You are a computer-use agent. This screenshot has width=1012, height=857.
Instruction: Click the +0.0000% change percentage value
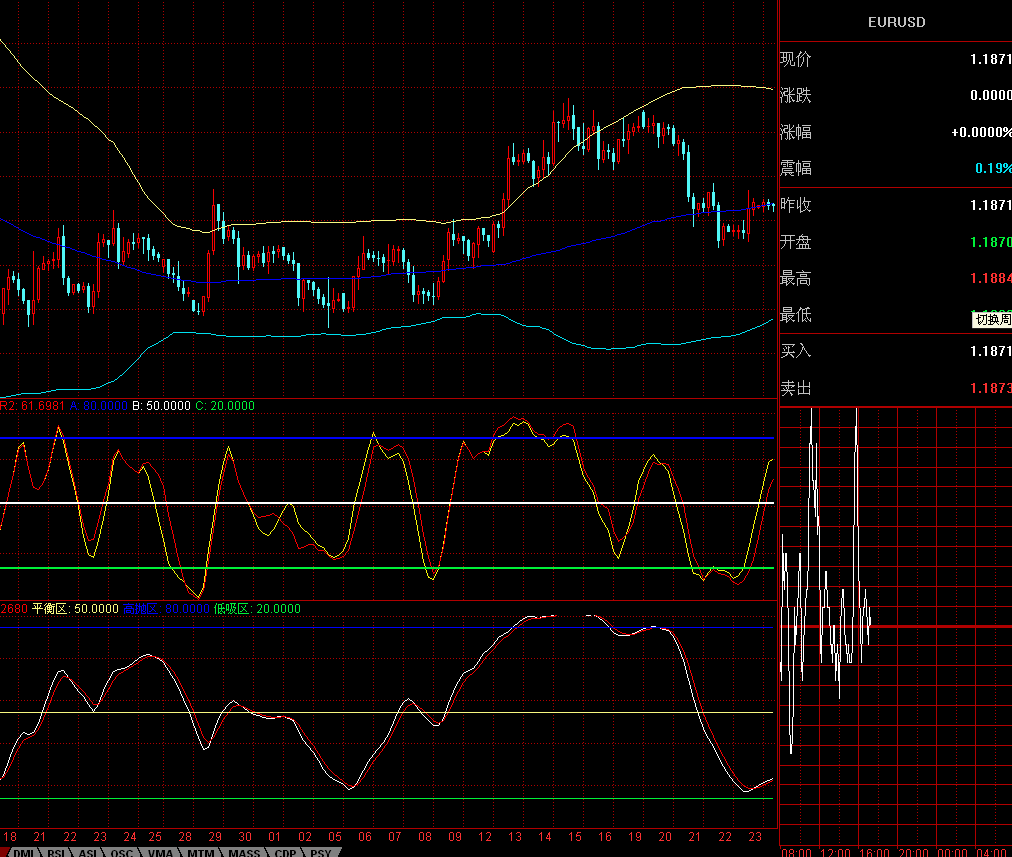[x=981, y=132]
